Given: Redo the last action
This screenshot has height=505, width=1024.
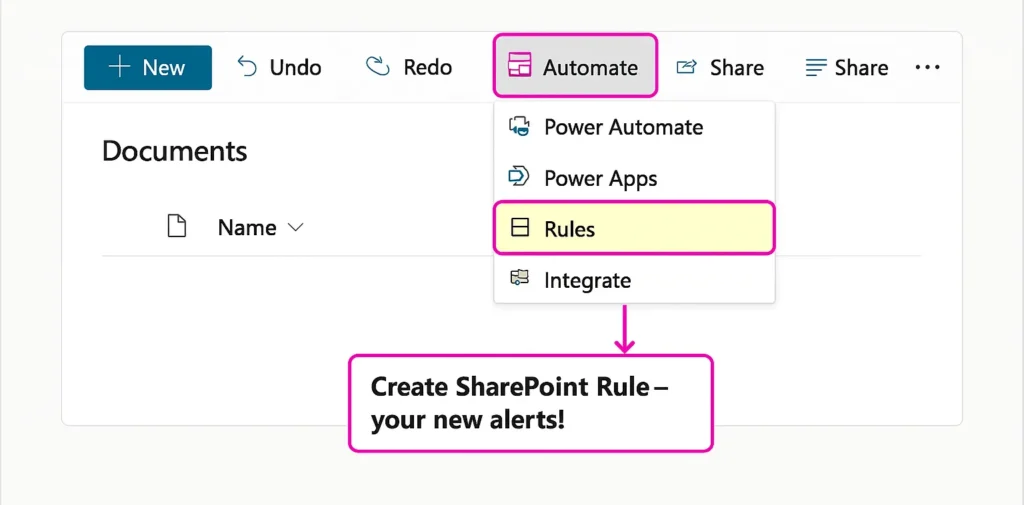Looking at the screenshot, I should coord(409,67).
